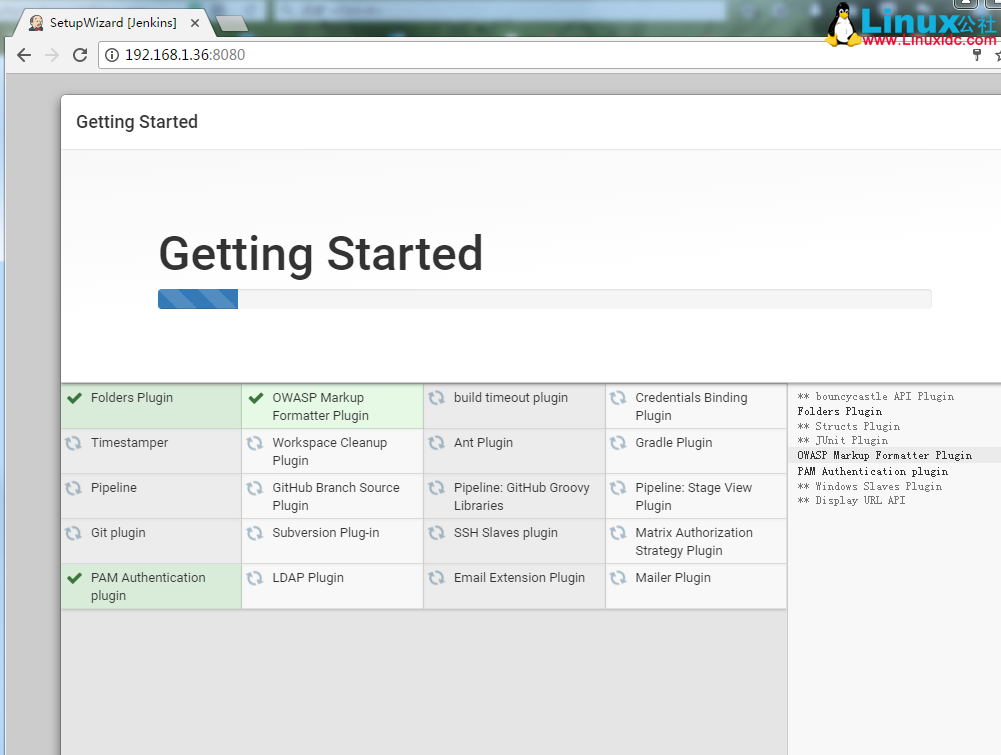Click the back navigation arrow
1001x755 pixels.
click(23, 55)
